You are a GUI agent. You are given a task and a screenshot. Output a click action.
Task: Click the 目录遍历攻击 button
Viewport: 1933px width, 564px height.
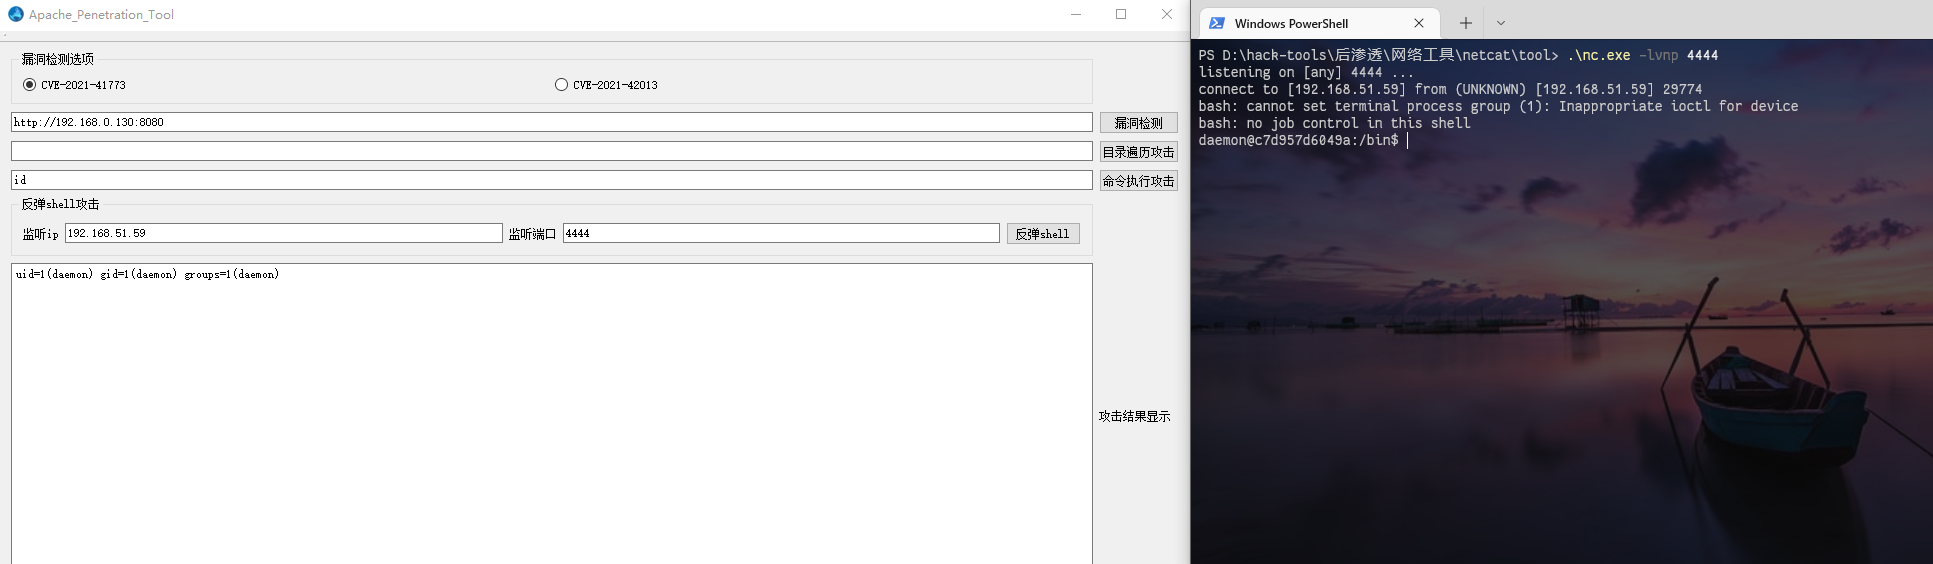[x=1139, y=152]
